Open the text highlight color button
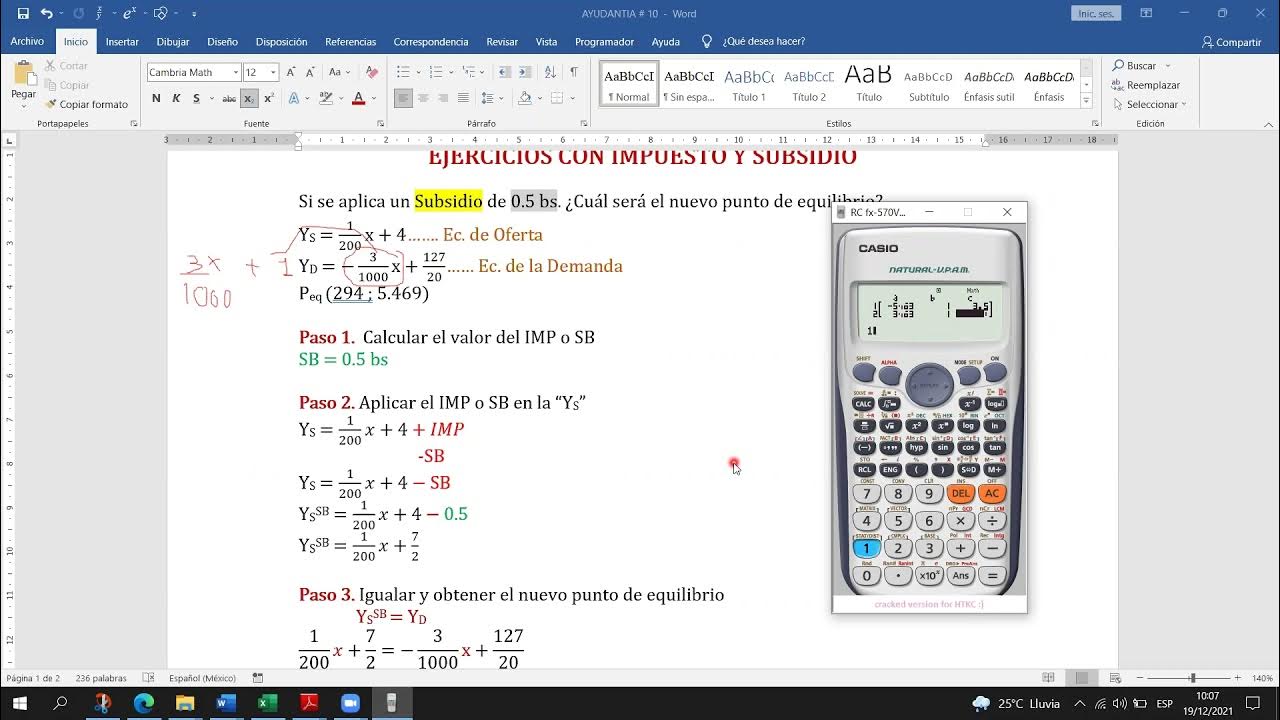1280x720 pixels. pyautogui.click(x=326, y=98)
